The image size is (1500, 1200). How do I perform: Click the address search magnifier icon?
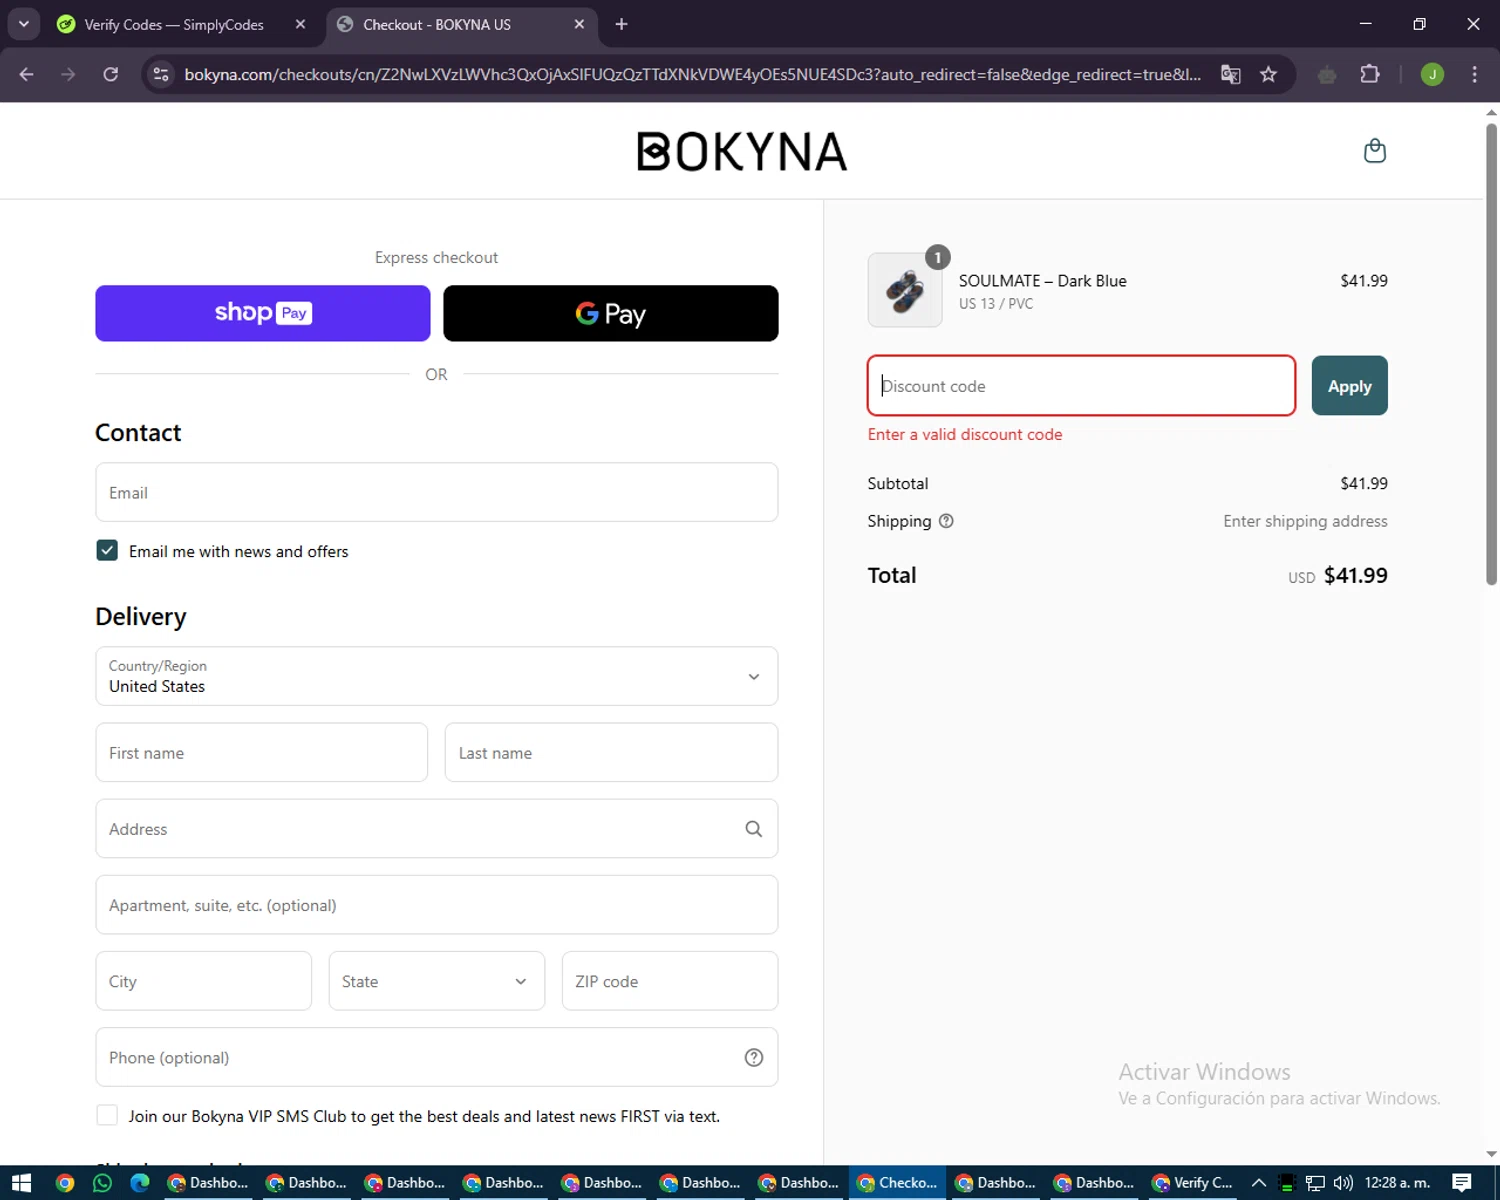click(x=754, y=829)
